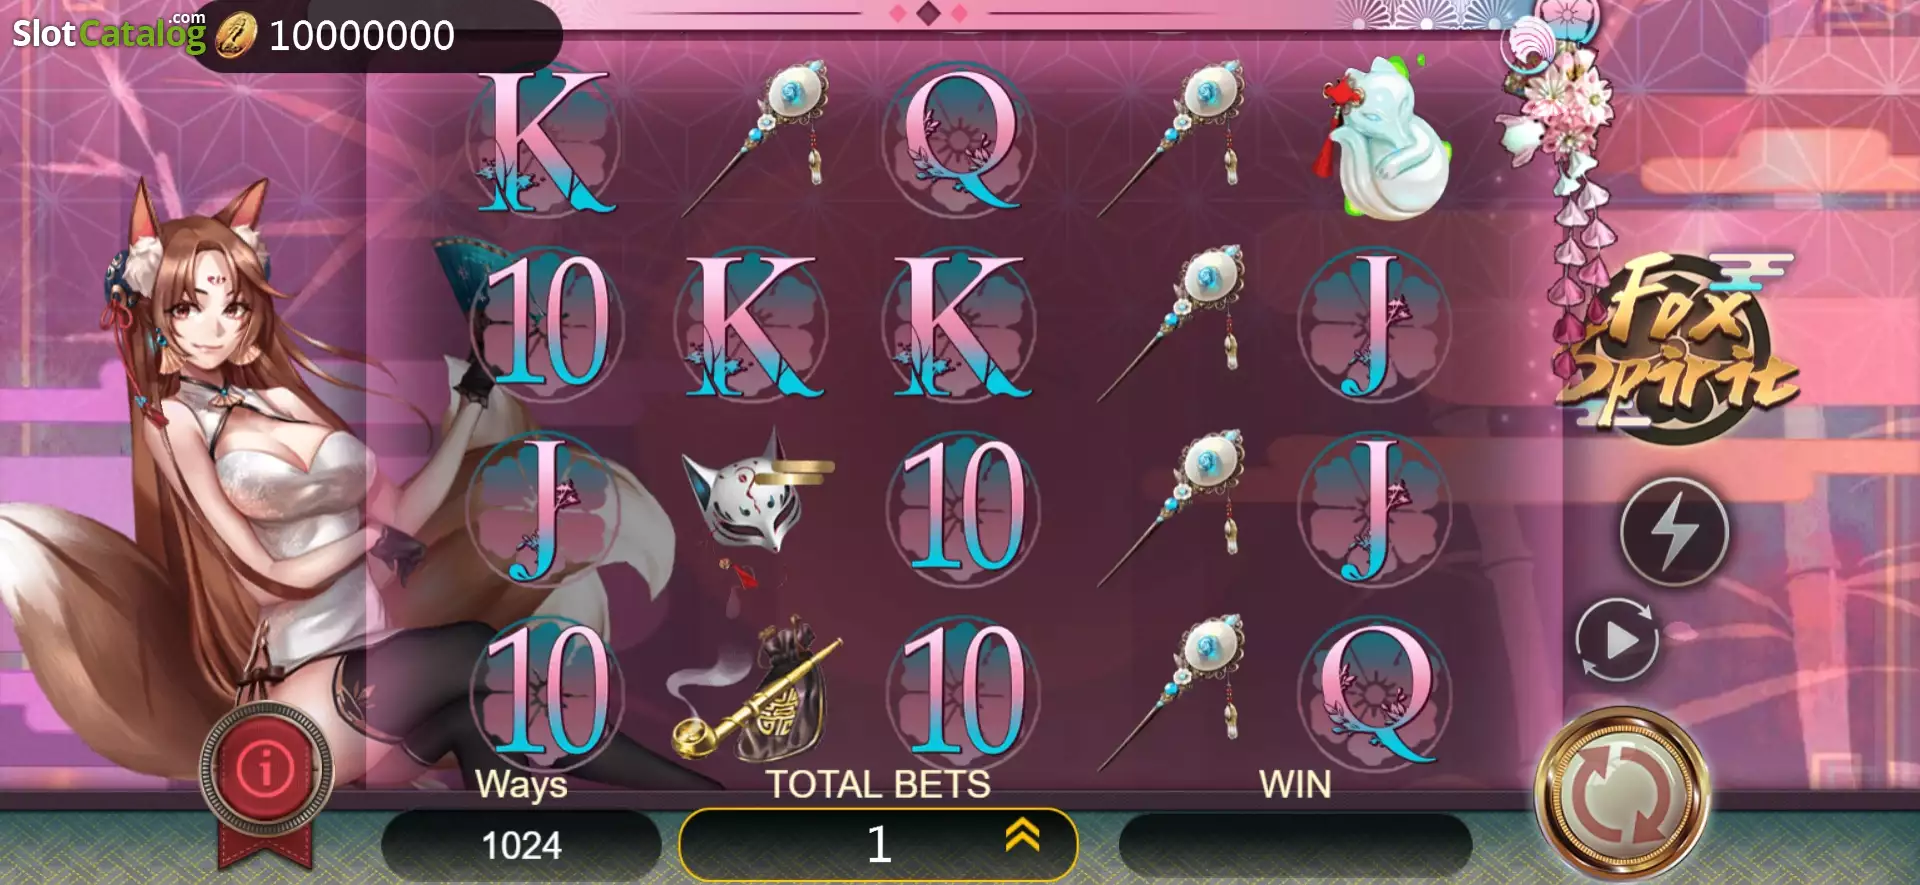Start autoplay with the play arrow button
This screenshot has height=885, width=1920.
pyautogui.click(x=1618, y=640)
